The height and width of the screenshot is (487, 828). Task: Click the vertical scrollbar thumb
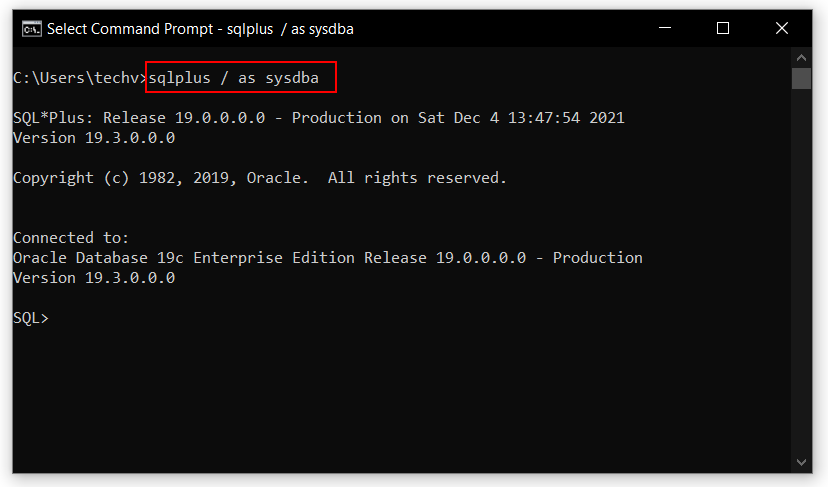[801, 79]
